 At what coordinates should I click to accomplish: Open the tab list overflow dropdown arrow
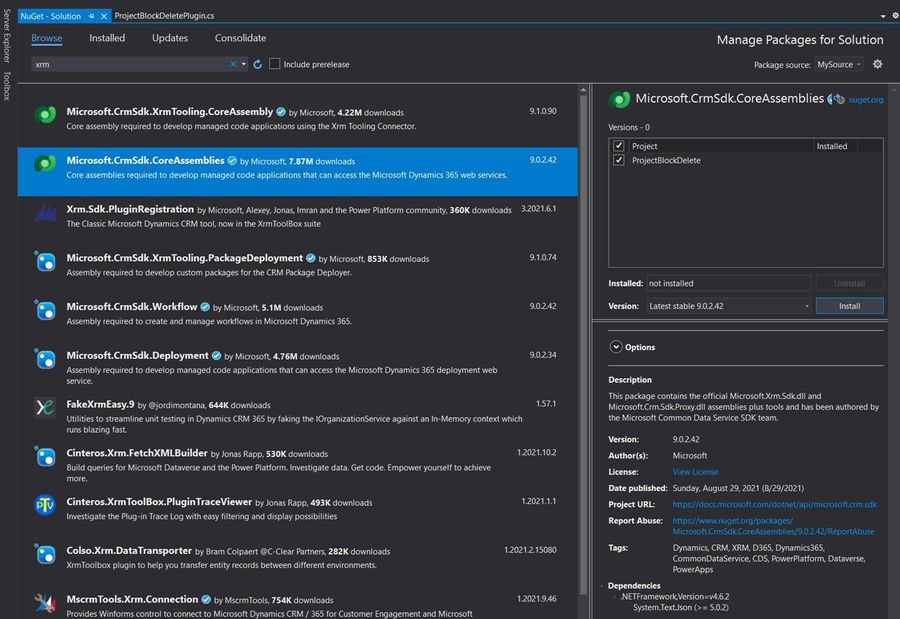(883, 16)
